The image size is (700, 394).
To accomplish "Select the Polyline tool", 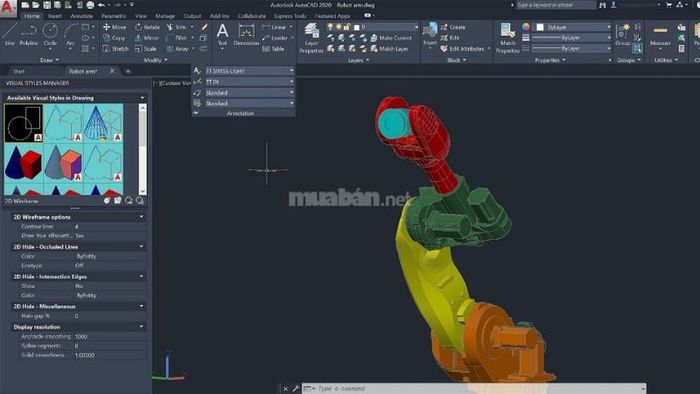I will (x=29, y=35).
